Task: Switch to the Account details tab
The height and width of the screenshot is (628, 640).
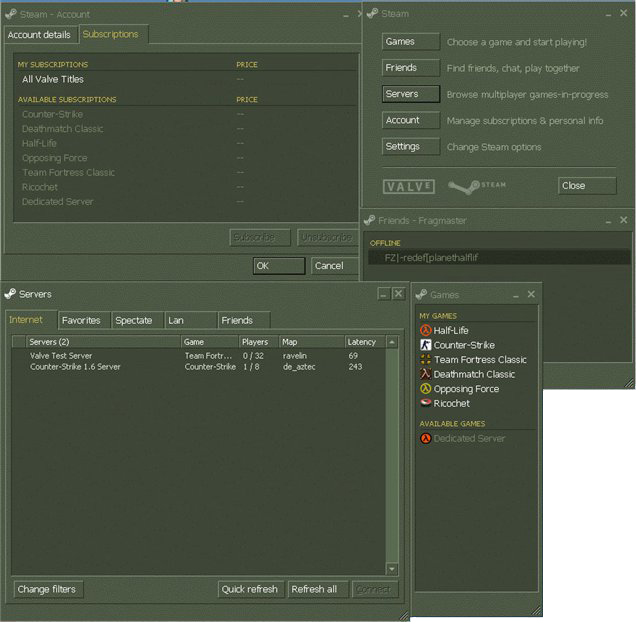Action: (x=39, y=34)
